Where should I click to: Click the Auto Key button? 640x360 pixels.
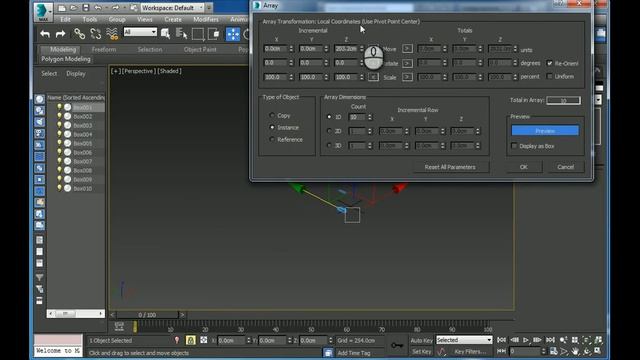[x=422, y=340]
